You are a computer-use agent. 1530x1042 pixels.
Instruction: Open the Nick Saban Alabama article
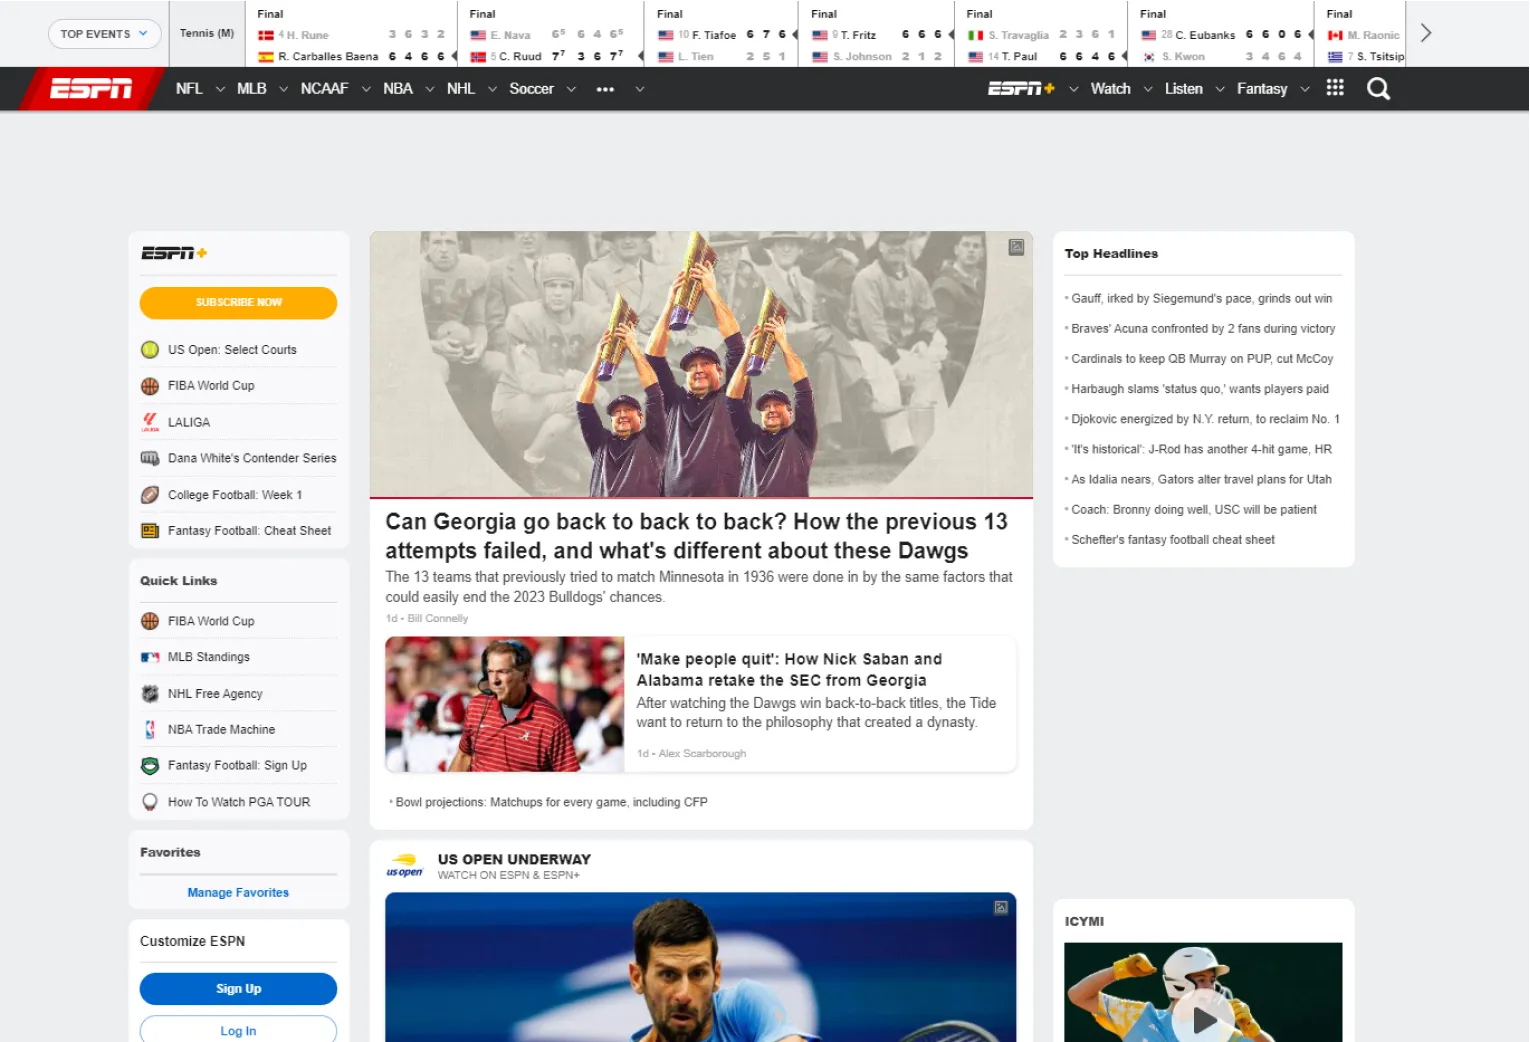coord(789,670)
